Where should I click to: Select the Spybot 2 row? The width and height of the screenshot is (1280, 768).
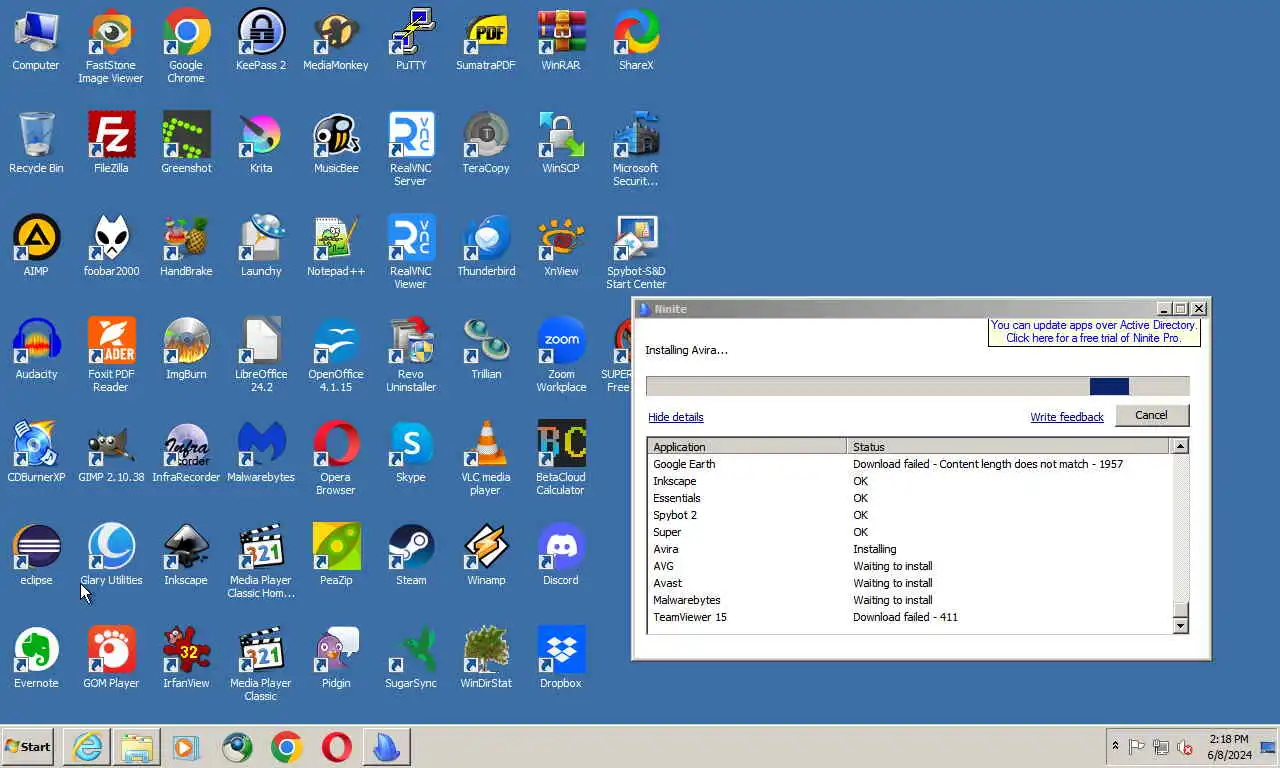coord(909,515)
